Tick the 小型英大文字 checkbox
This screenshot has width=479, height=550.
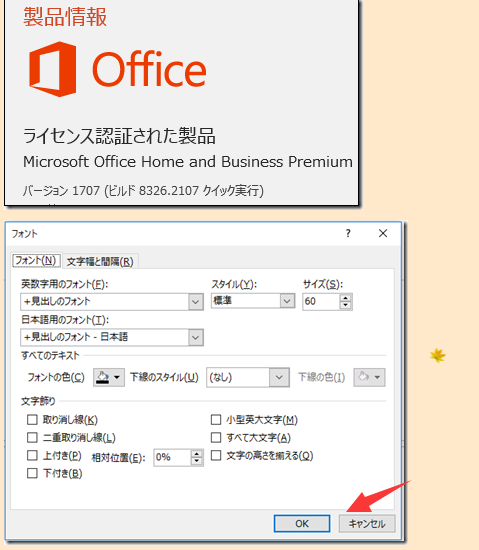click(x=216, y=420)
